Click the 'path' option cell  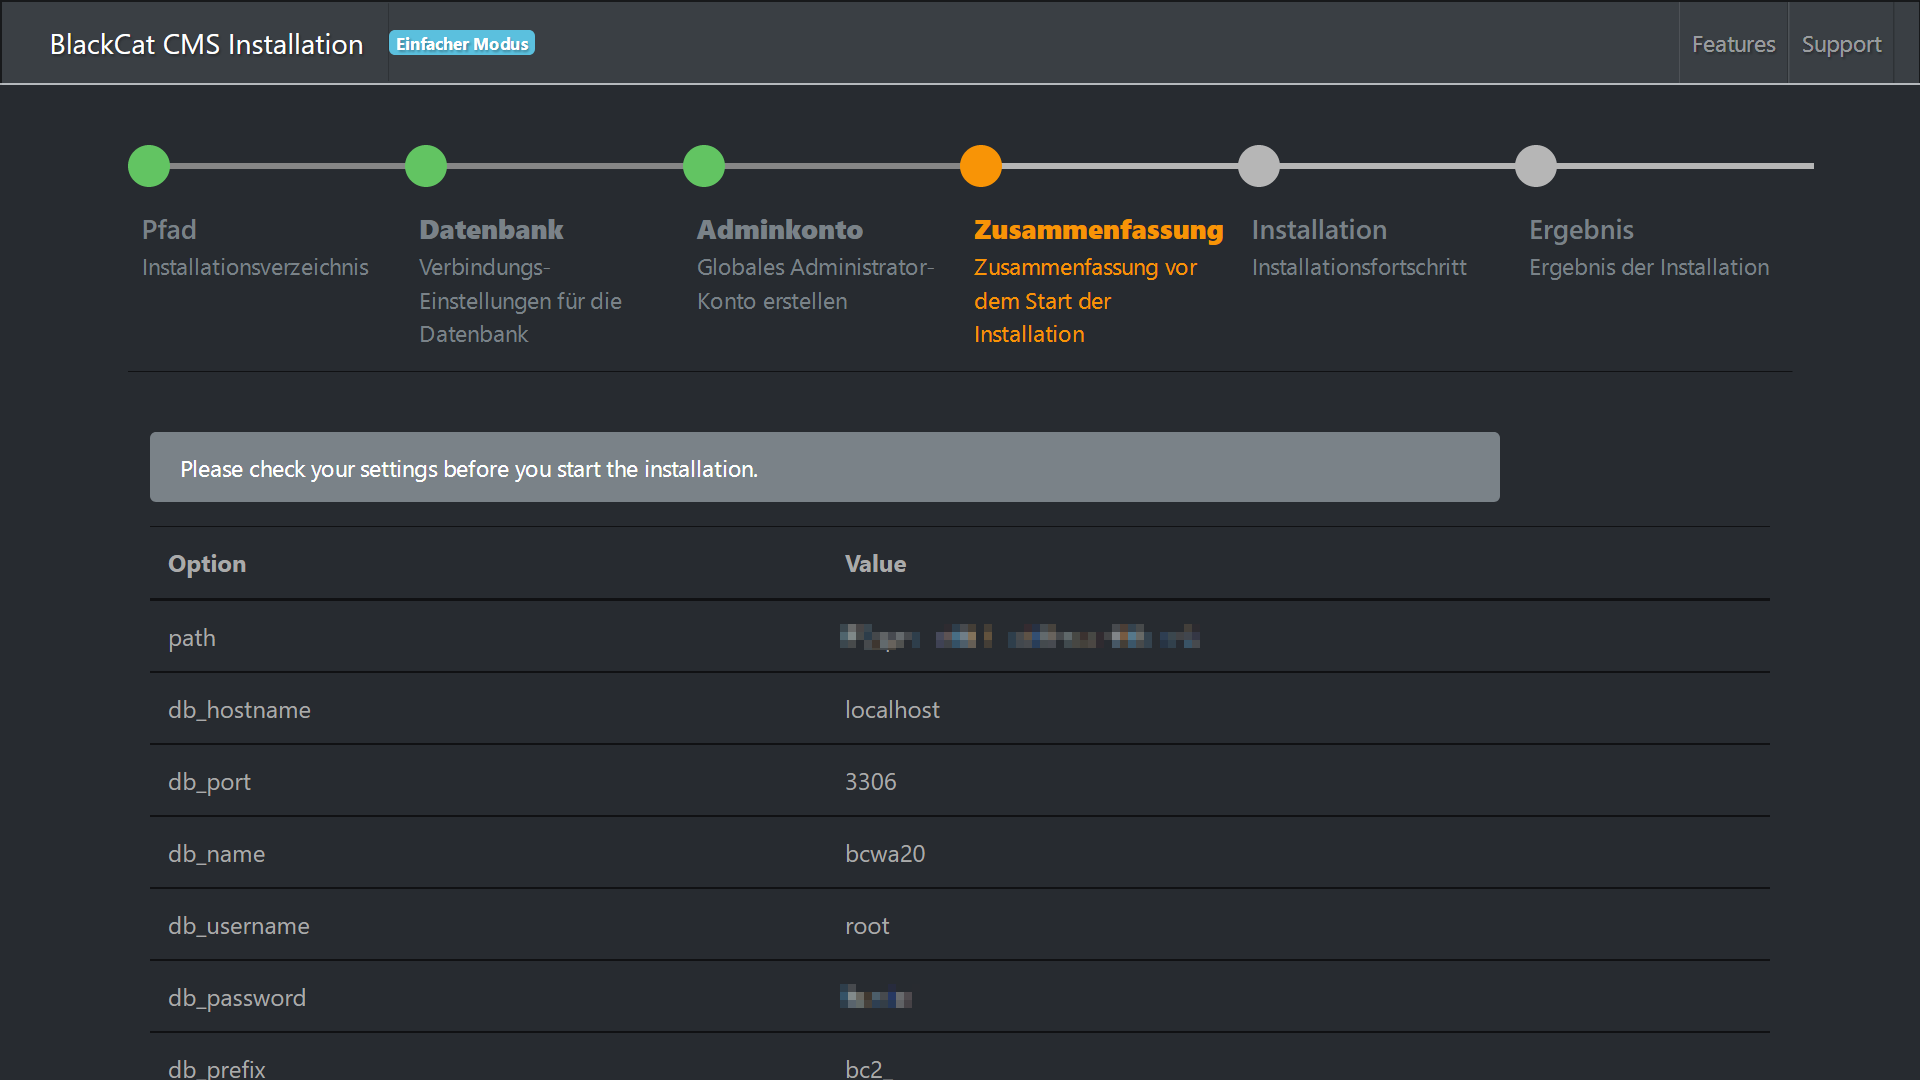192,637
